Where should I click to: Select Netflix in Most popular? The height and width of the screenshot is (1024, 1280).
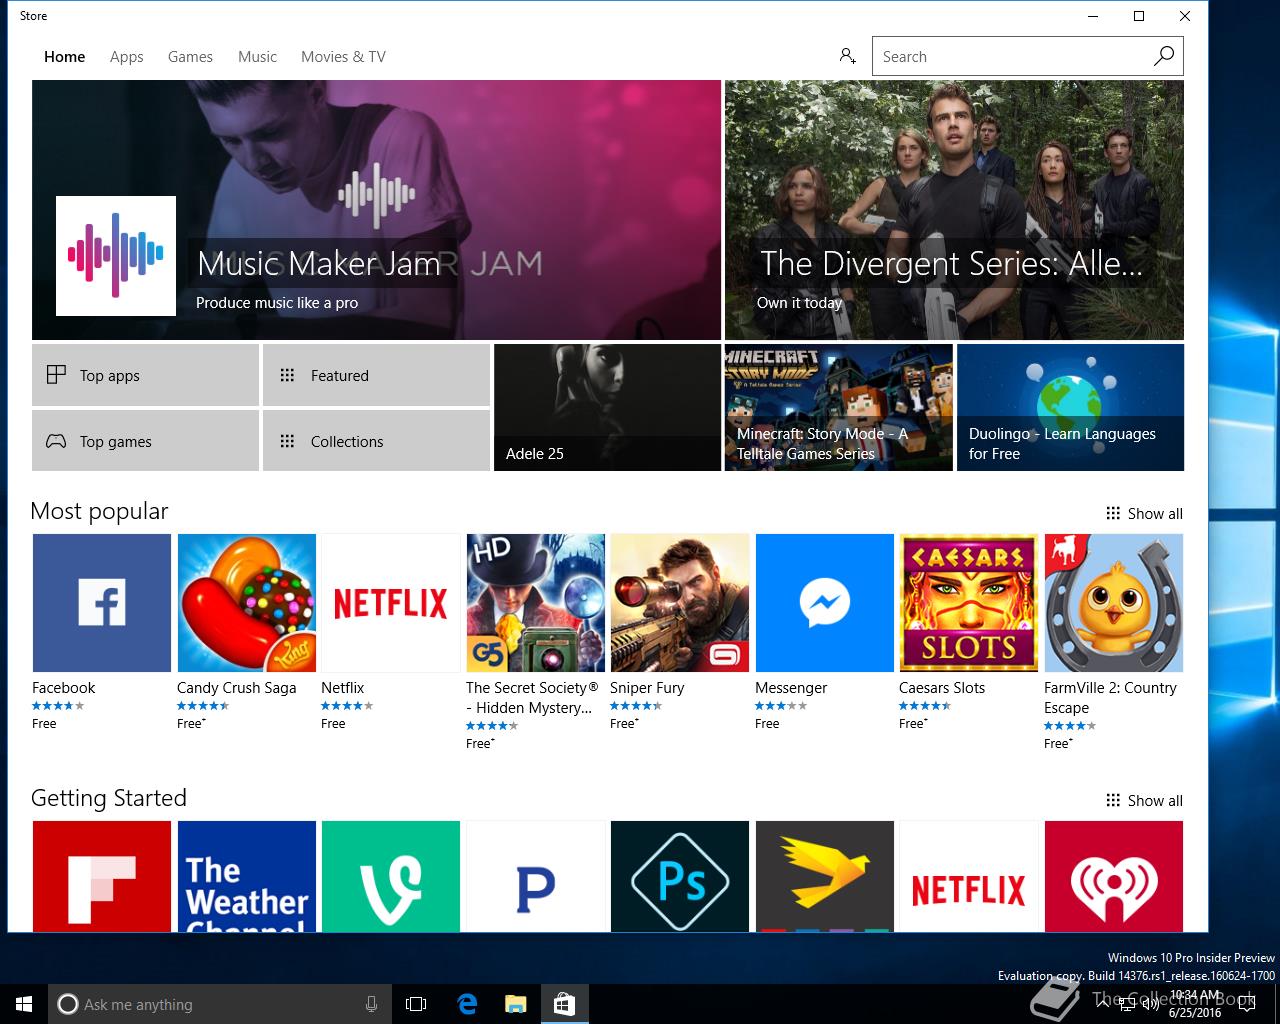[391, 603]
